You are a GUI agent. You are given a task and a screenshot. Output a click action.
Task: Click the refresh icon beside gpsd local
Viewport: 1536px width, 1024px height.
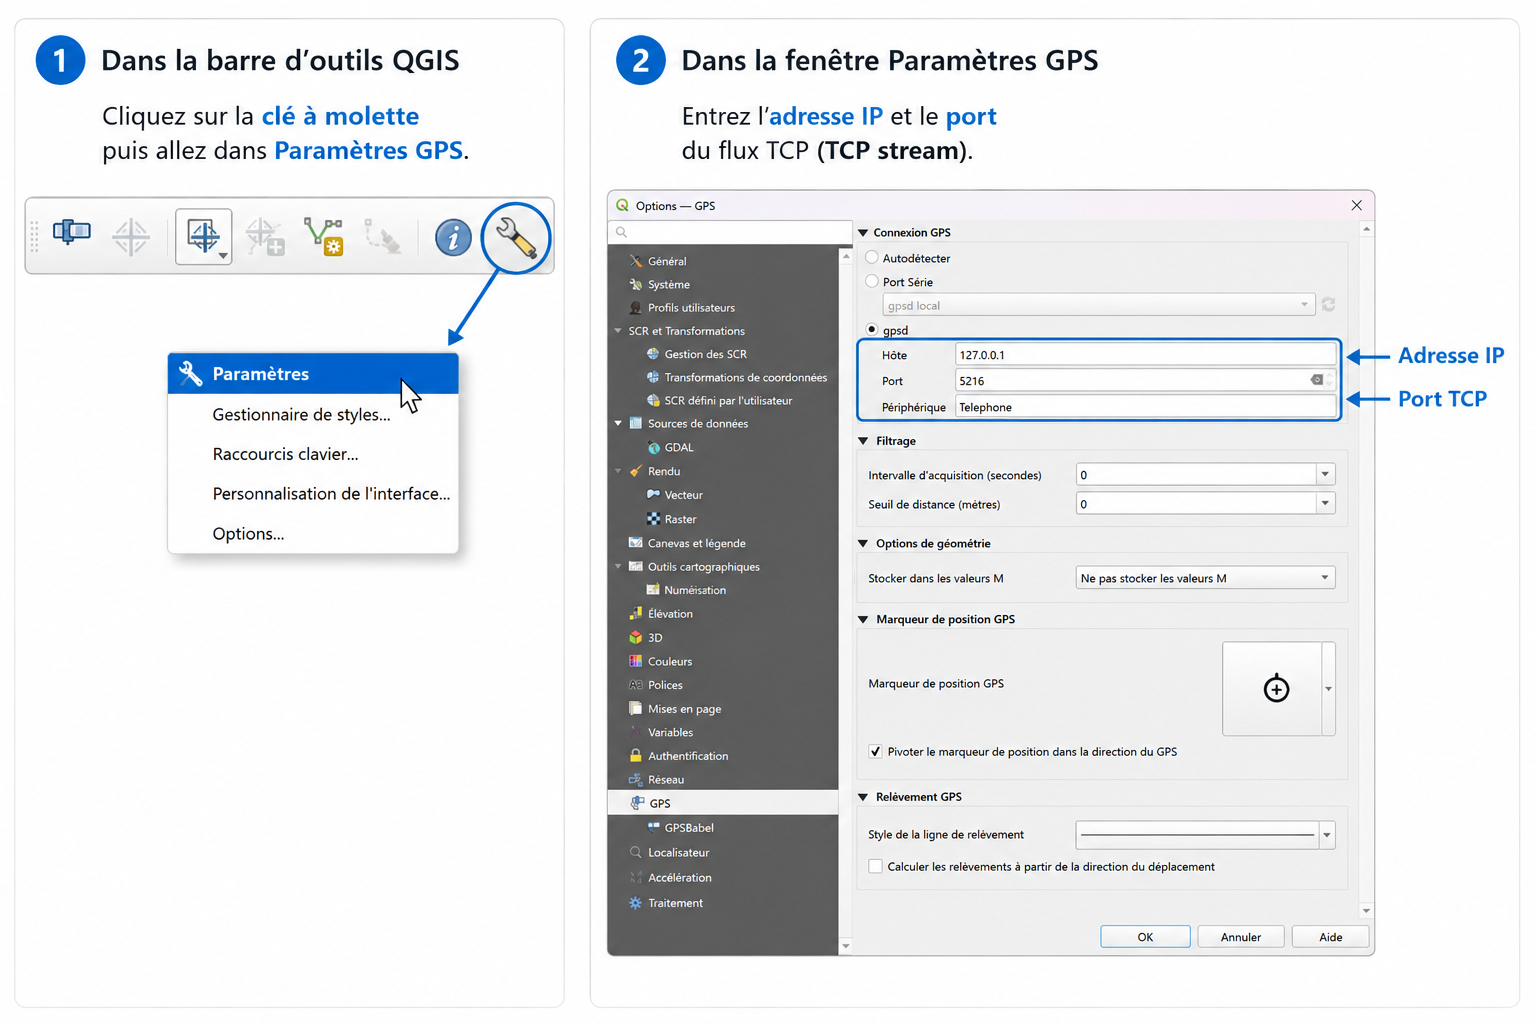click(1328, 305)
